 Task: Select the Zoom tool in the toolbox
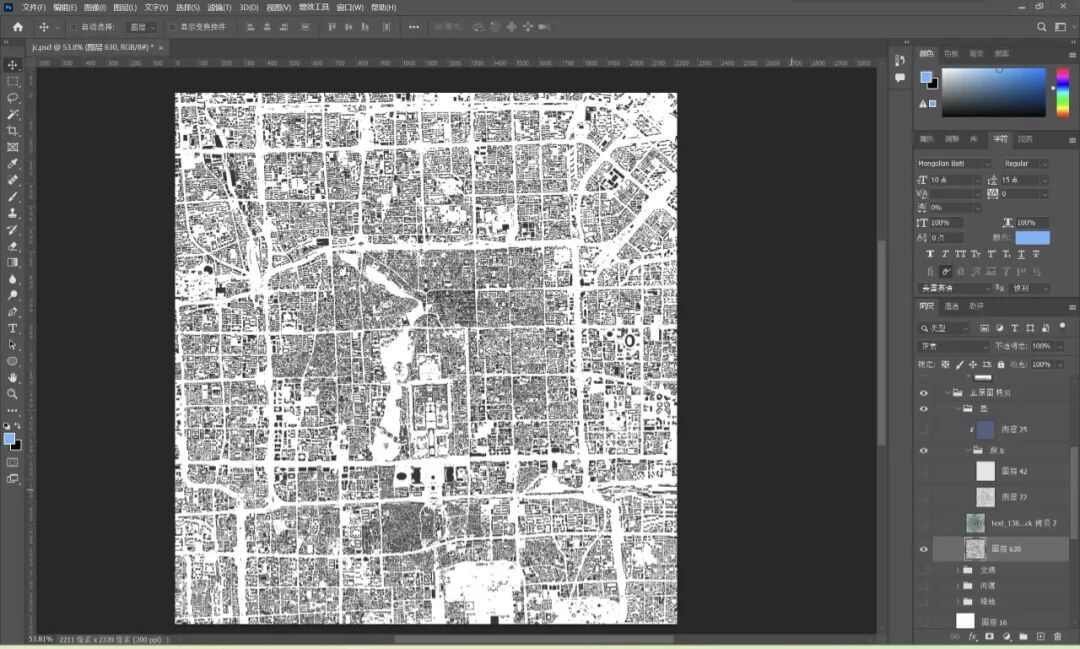(x=12, y=394)
